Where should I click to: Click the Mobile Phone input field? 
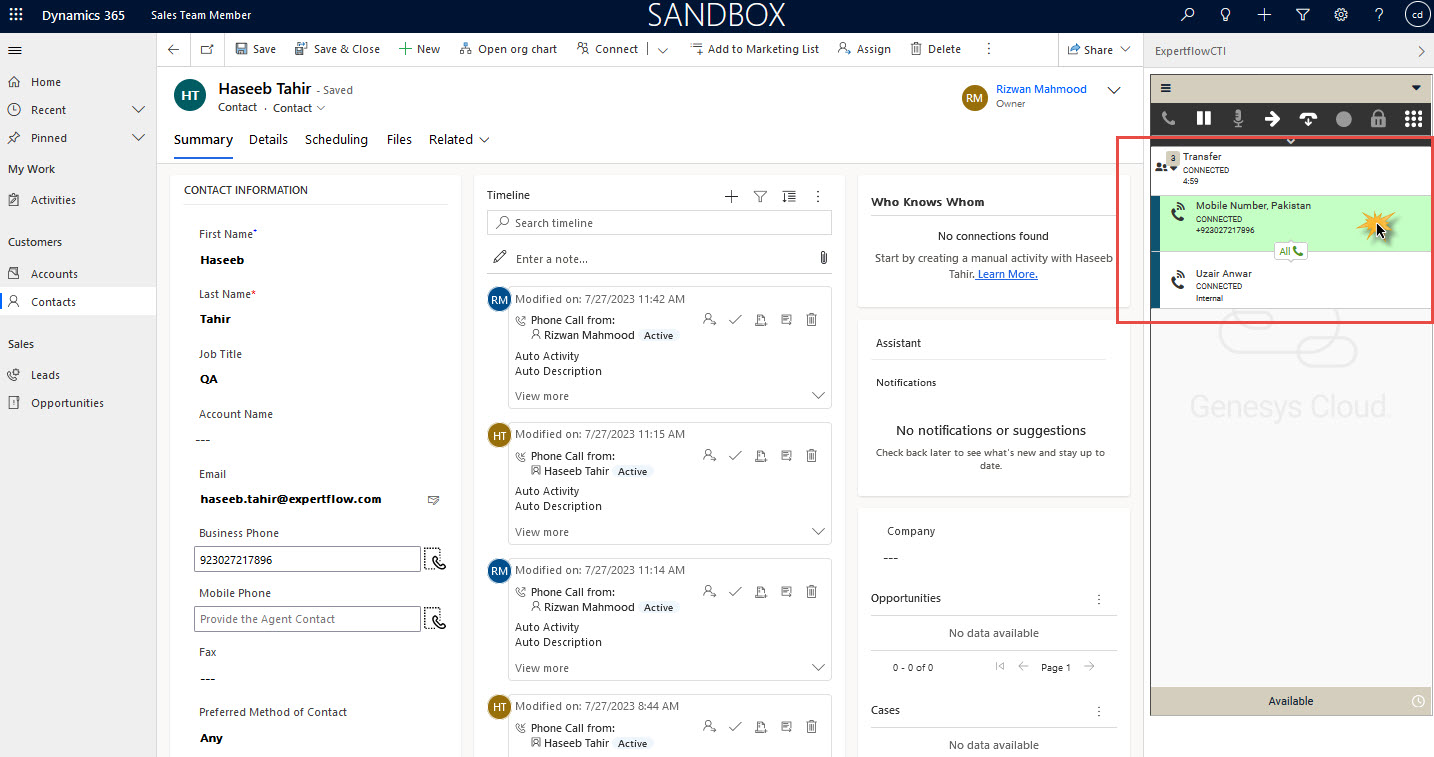(x=307, y=619)
